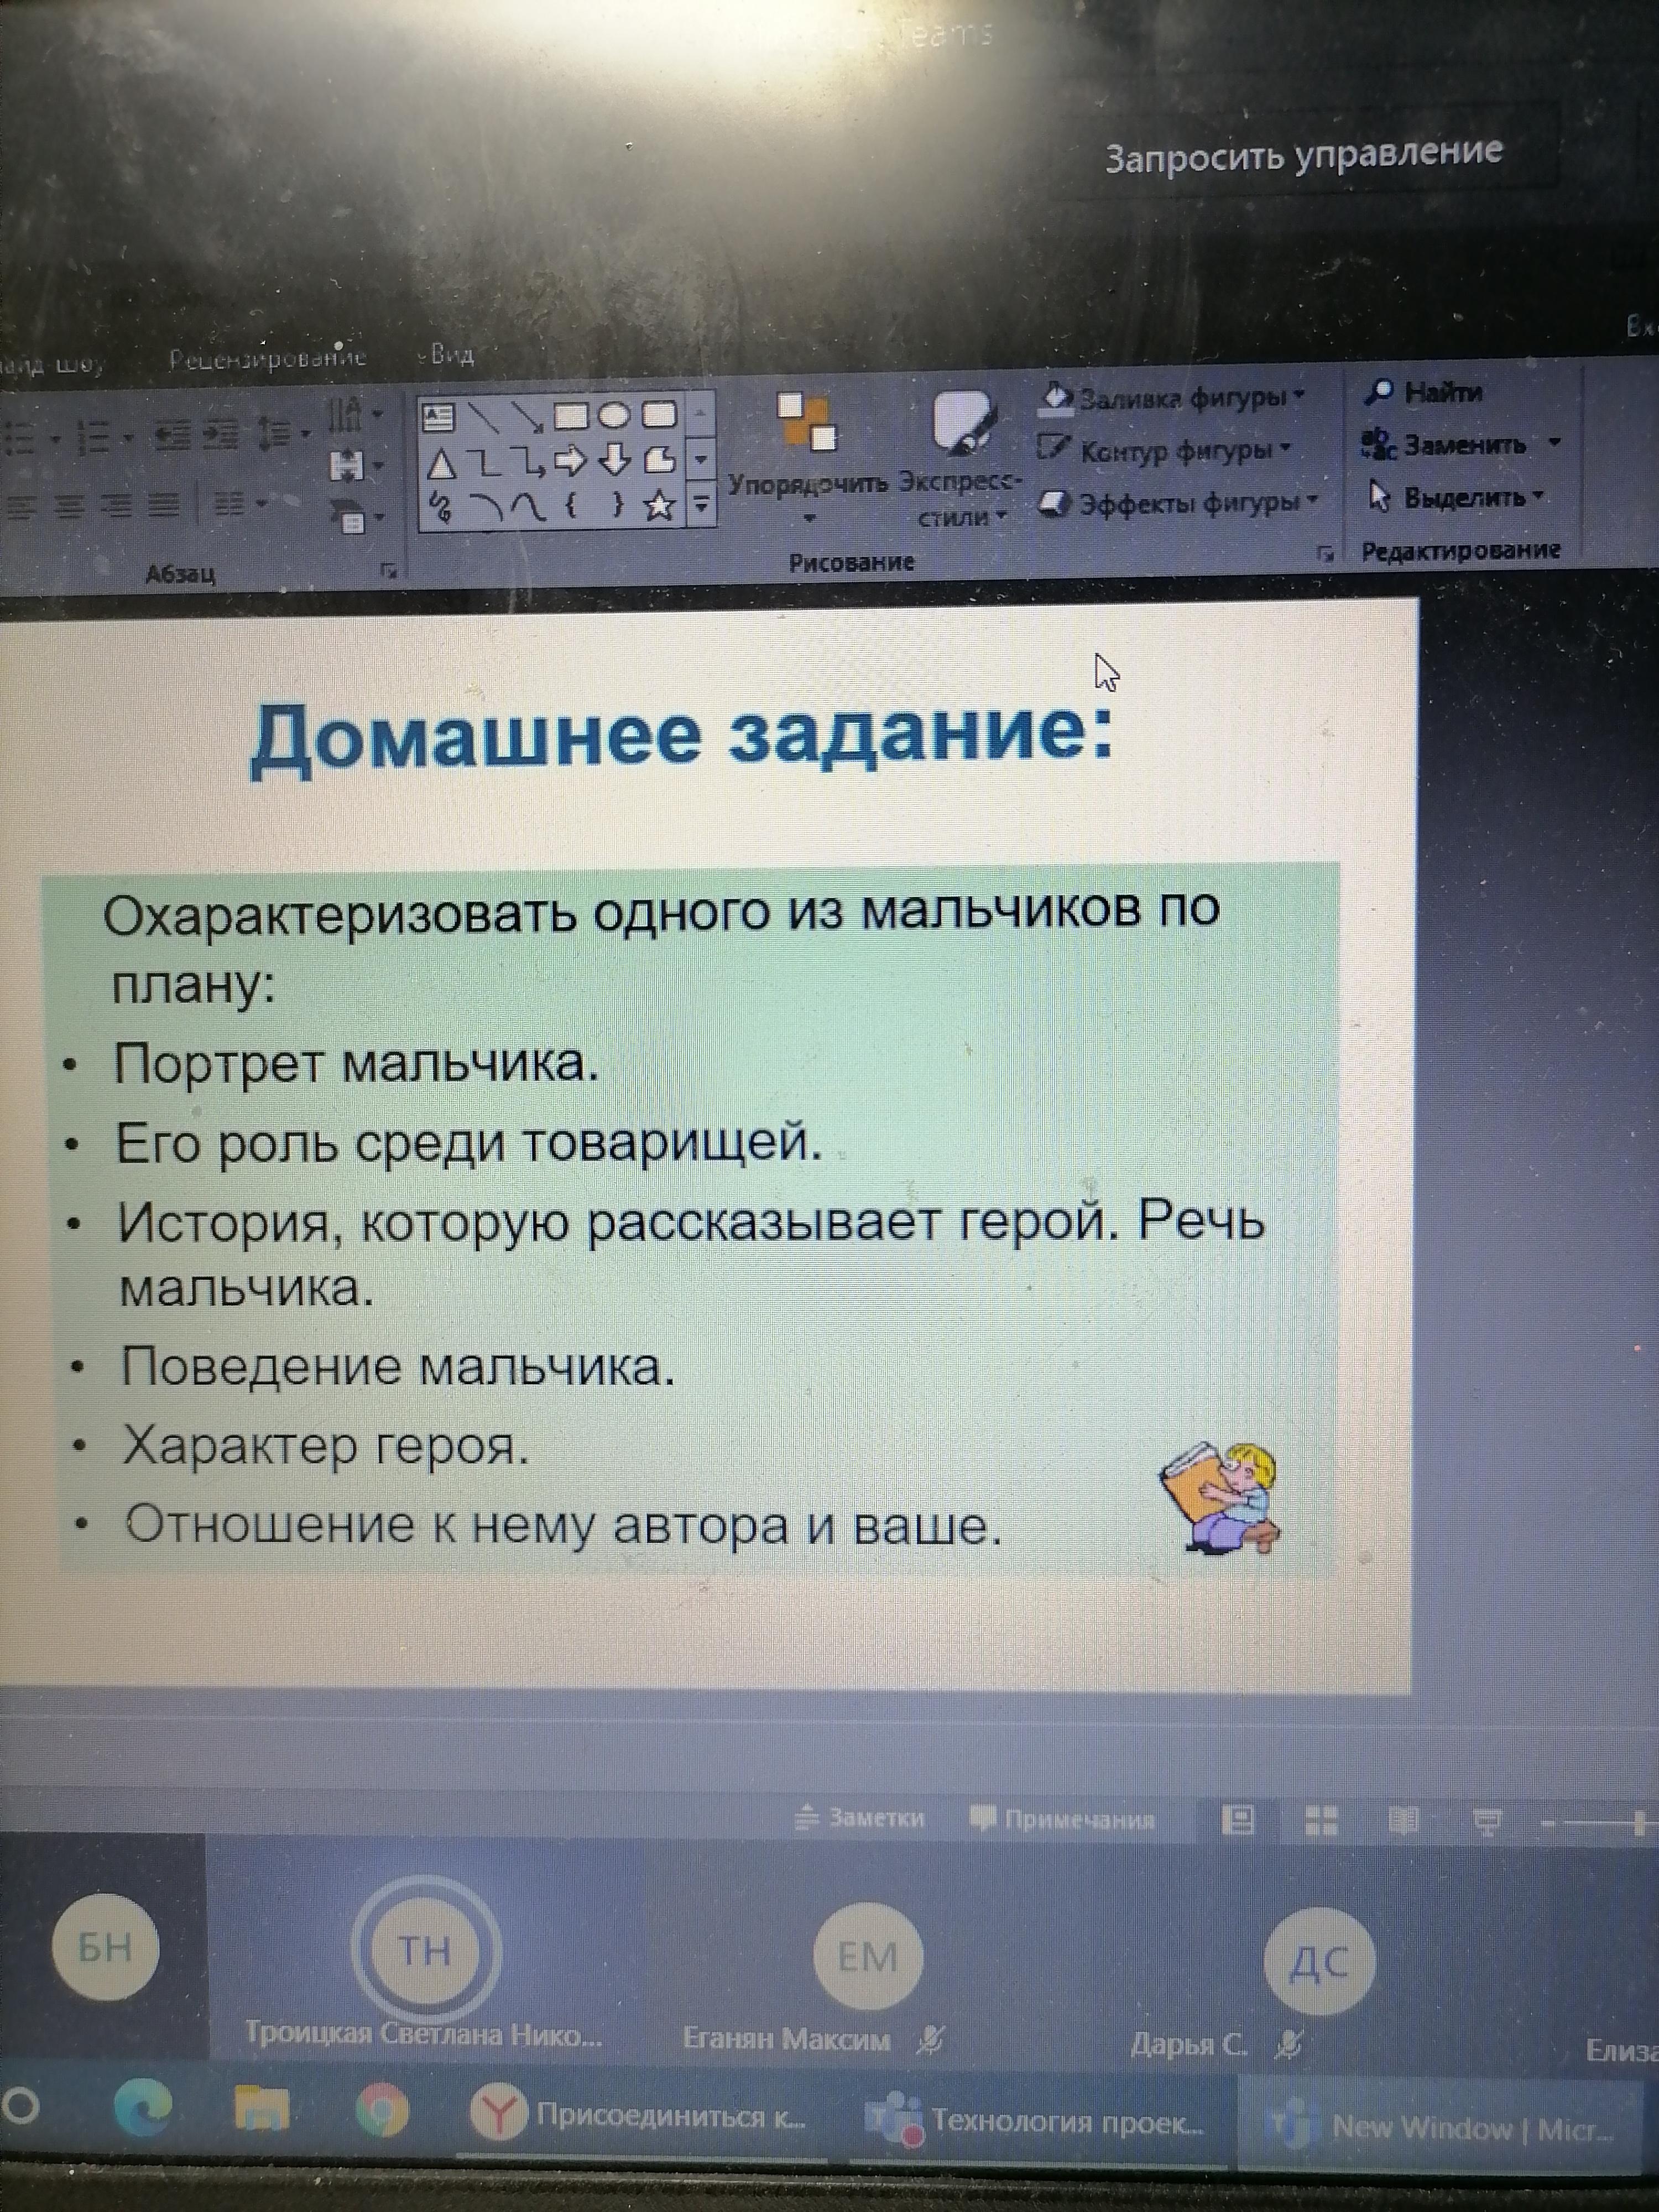Open Chrome from the taskbar

click(382, 2110)
